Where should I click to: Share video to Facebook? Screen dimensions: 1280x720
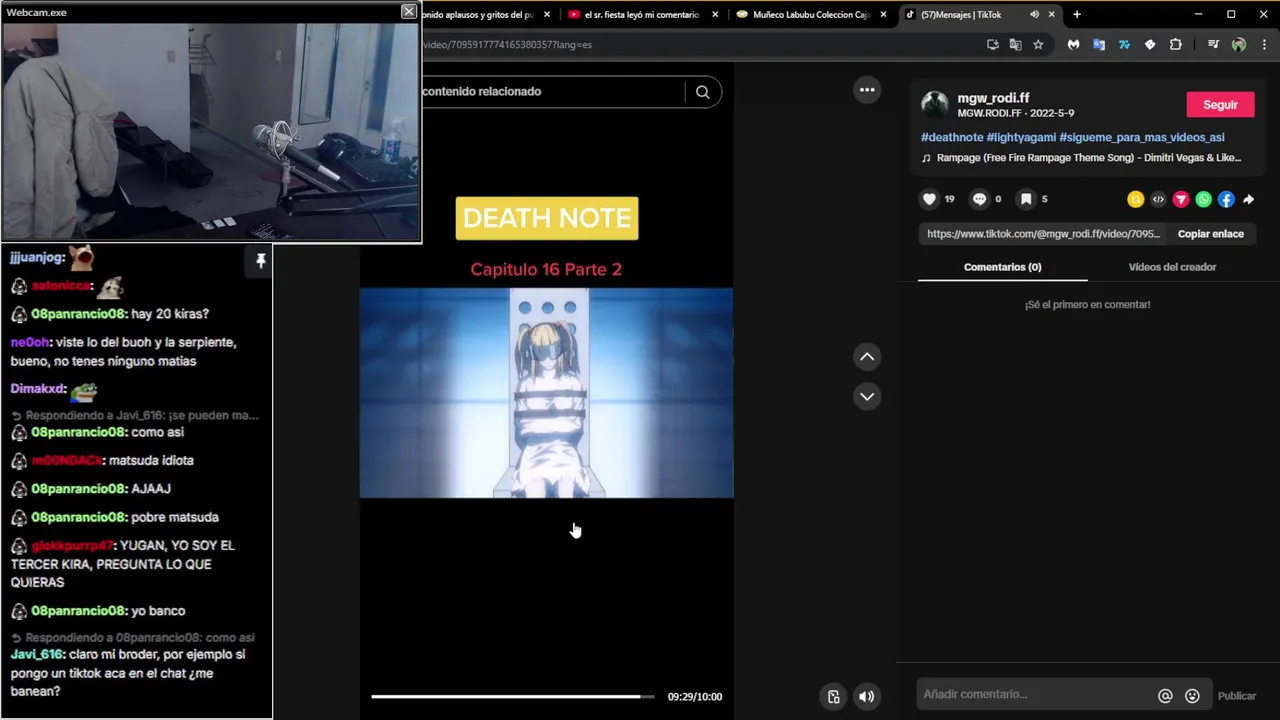[x=1226, y=200]
